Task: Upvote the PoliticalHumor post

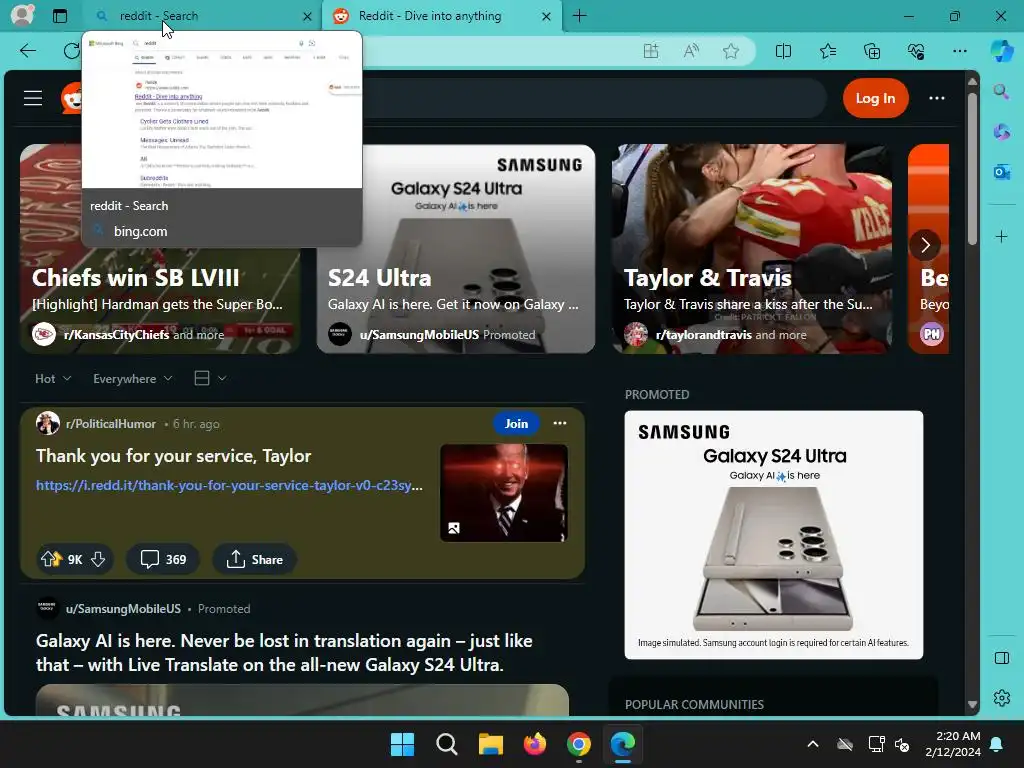Action: [50, 559]
